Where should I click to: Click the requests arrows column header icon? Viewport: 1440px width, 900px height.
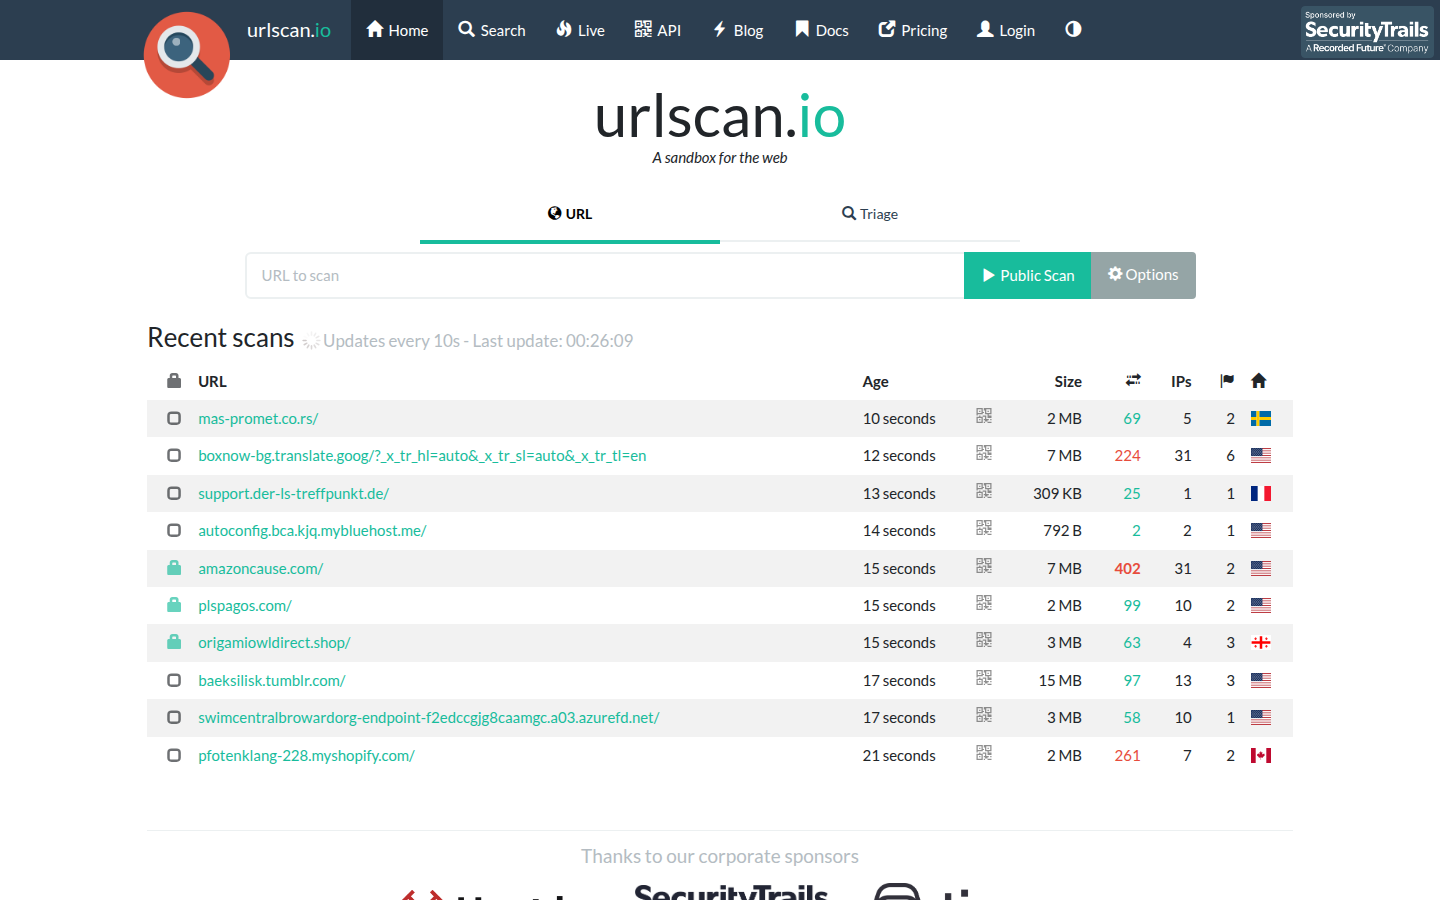point(1133,380)
